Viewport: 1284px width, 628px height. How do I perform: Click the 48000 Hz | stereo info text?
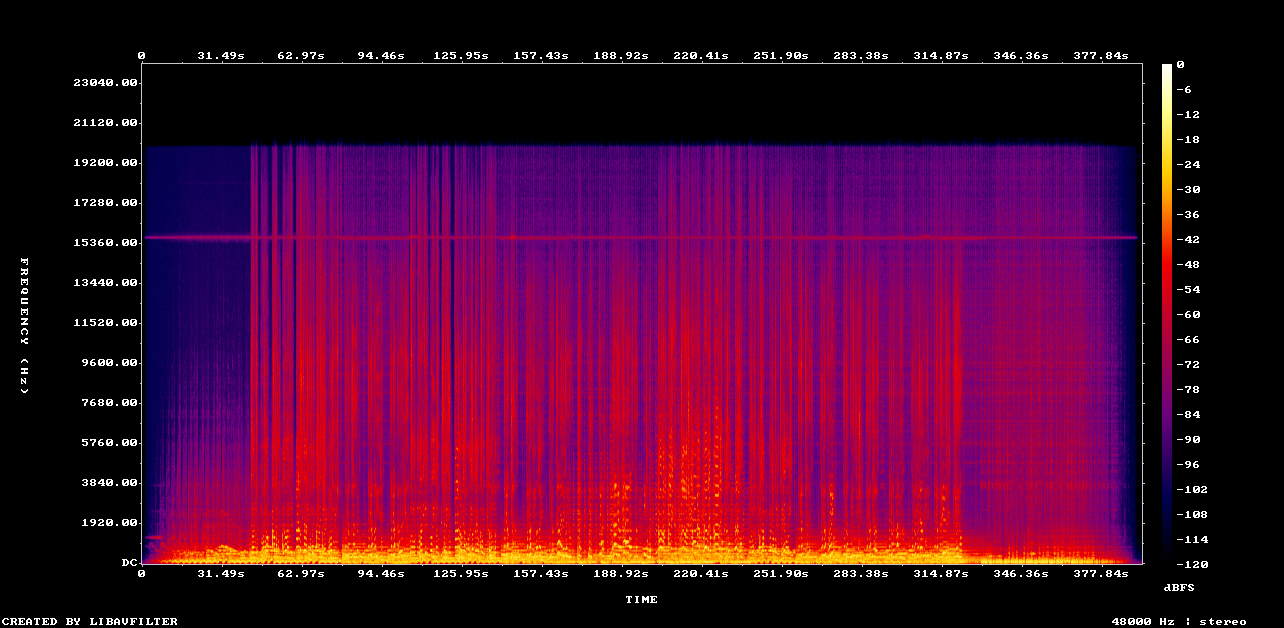(1179, 622)
